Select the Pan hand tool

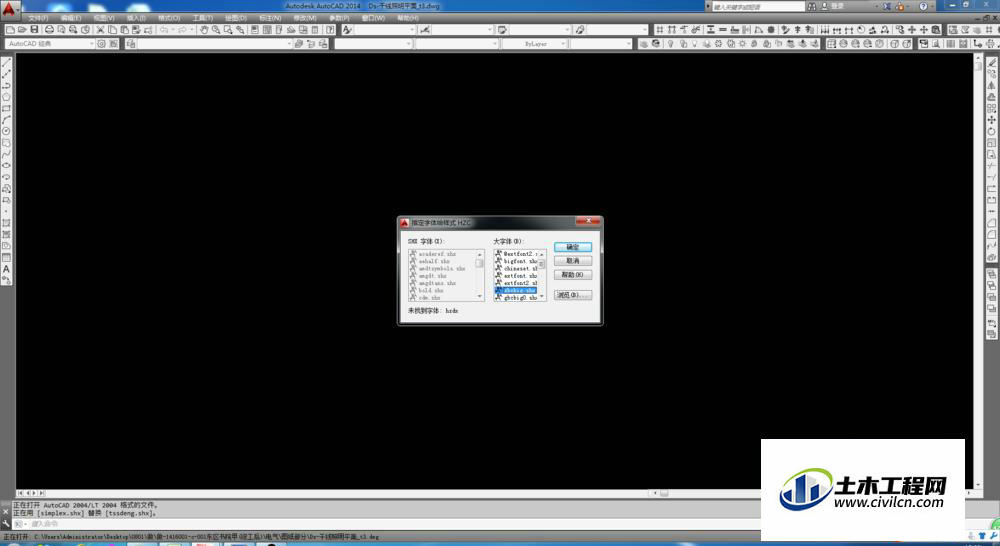[x=204, y=29]
